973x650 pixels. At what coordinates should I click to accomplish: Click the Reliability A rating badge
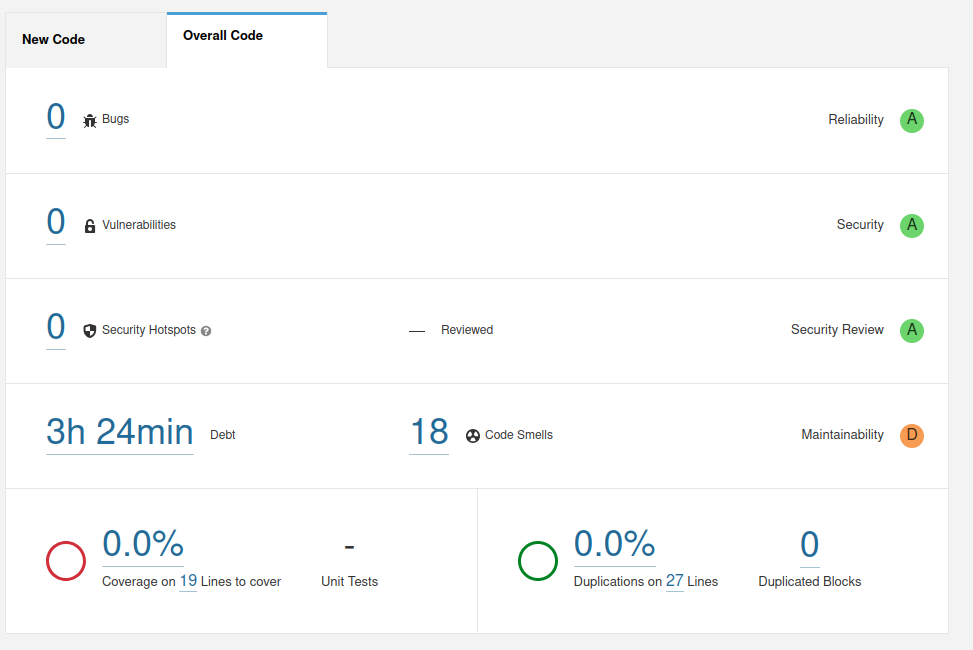(x=911, y=120)
